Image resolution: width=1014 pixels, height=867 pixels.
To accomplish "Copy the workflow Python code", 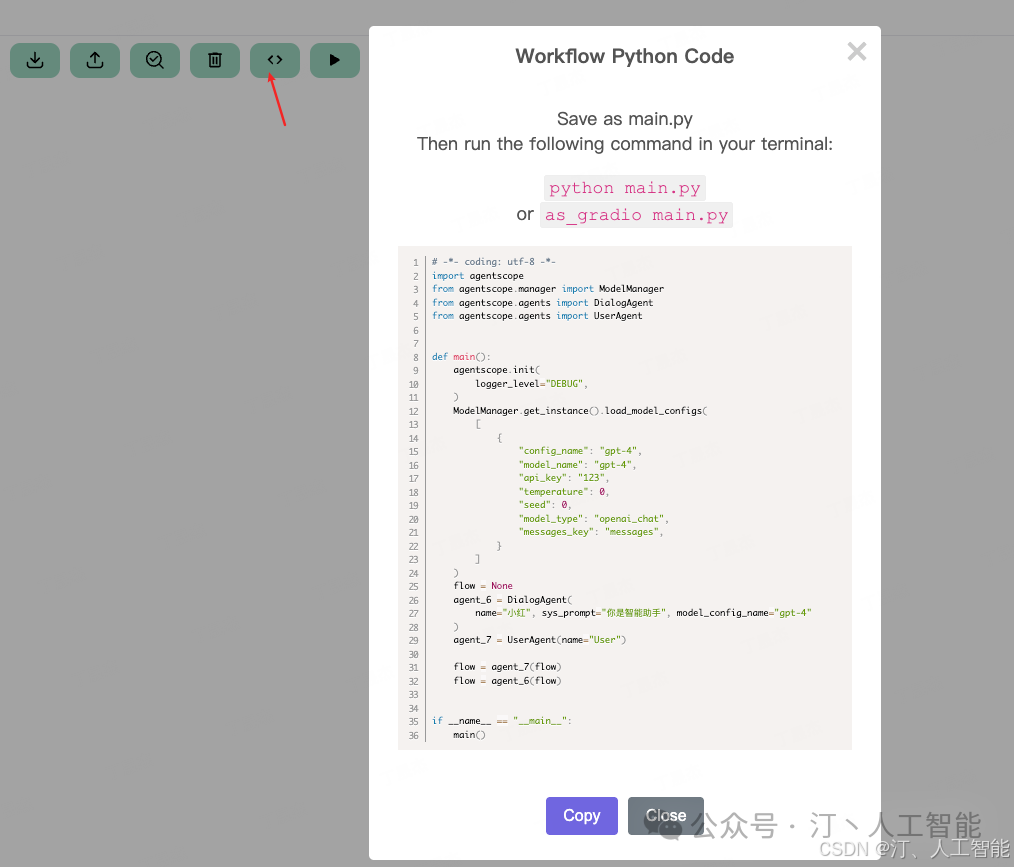I will (x=581, y=816).
